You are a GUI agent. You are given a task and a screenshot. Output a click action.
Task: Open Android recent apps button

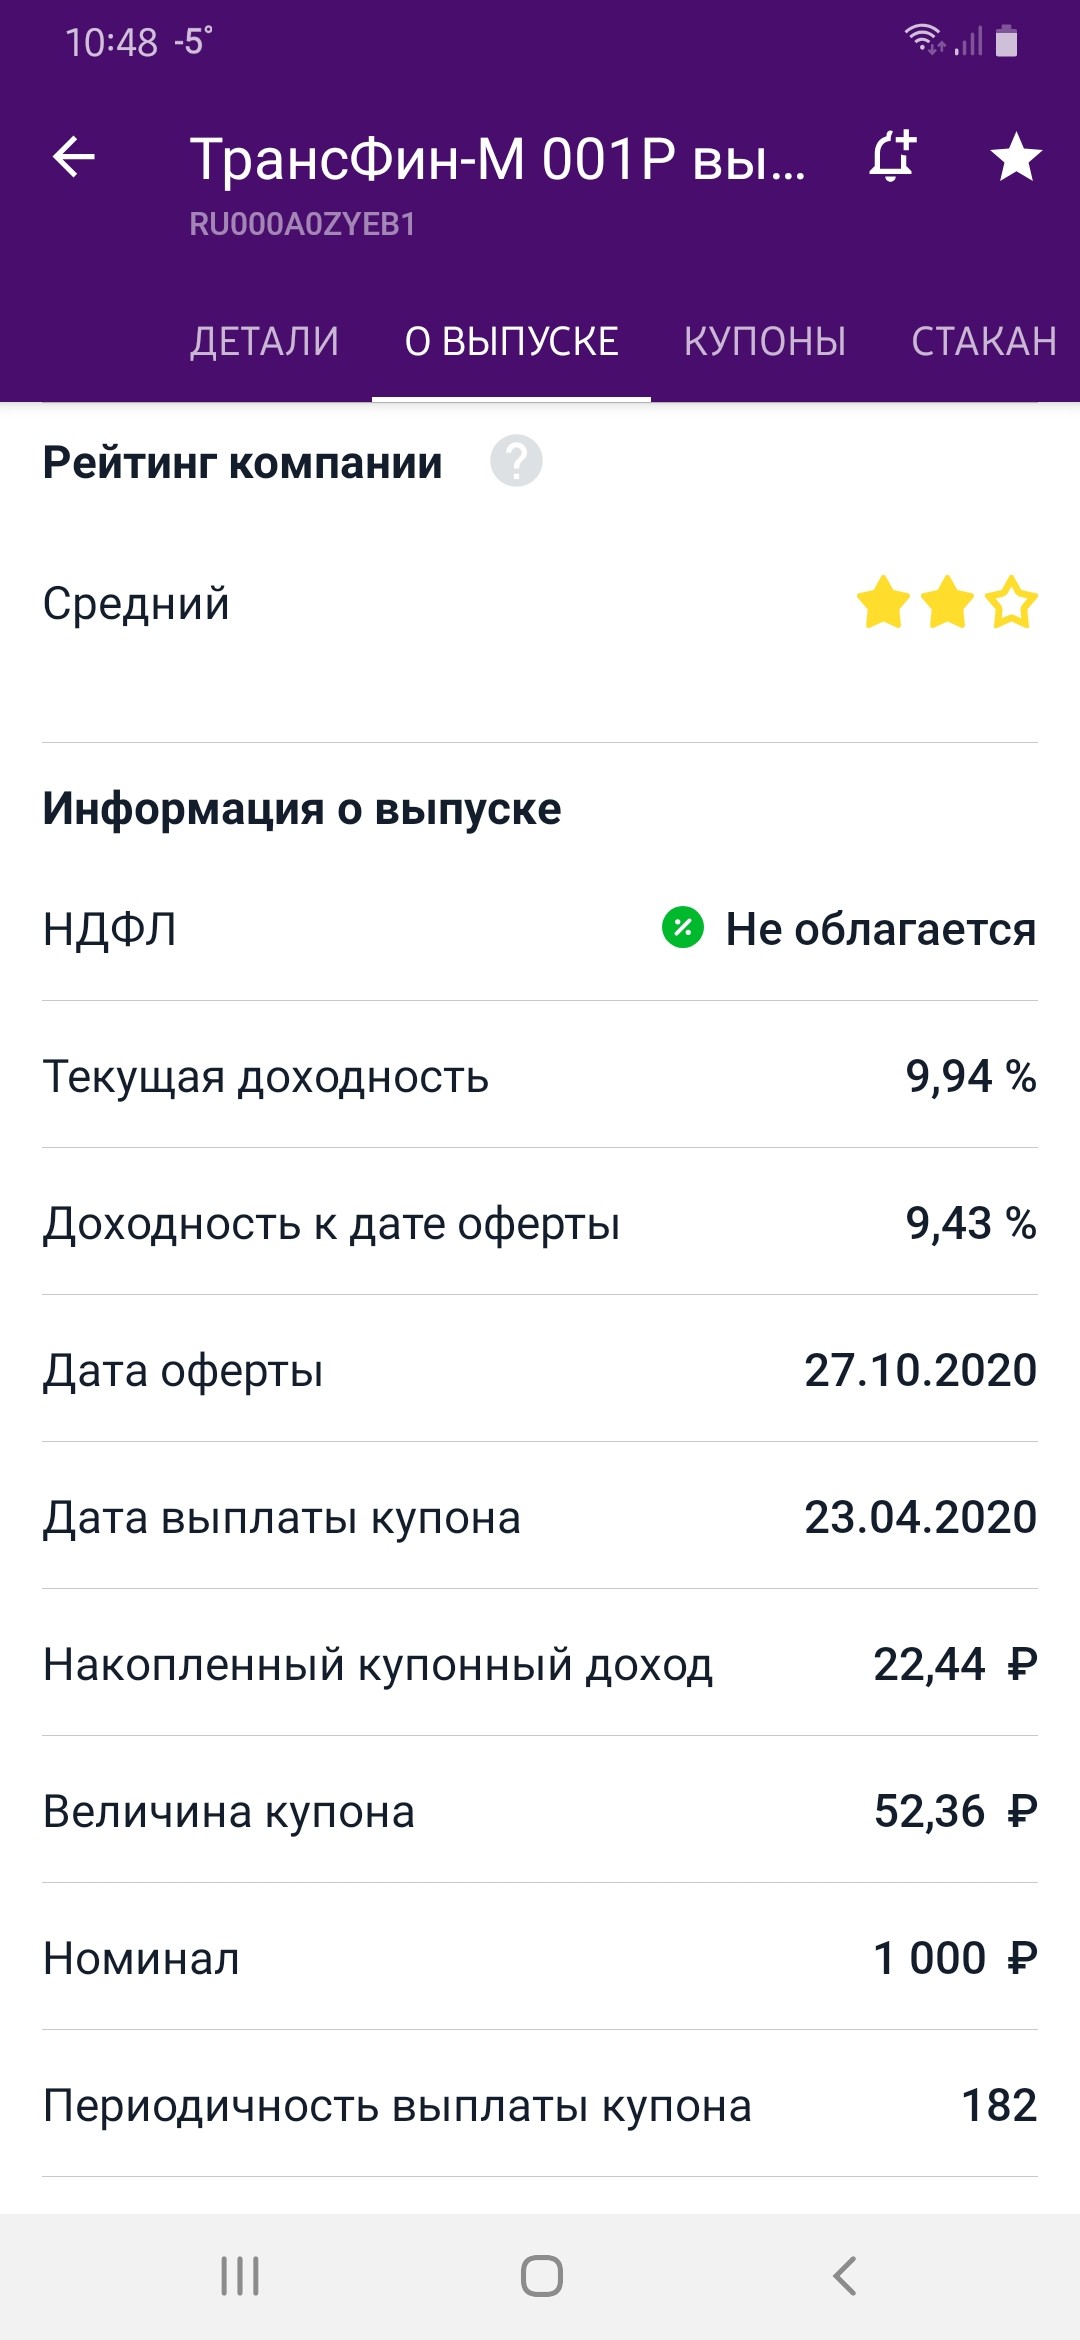[240, 2276]
